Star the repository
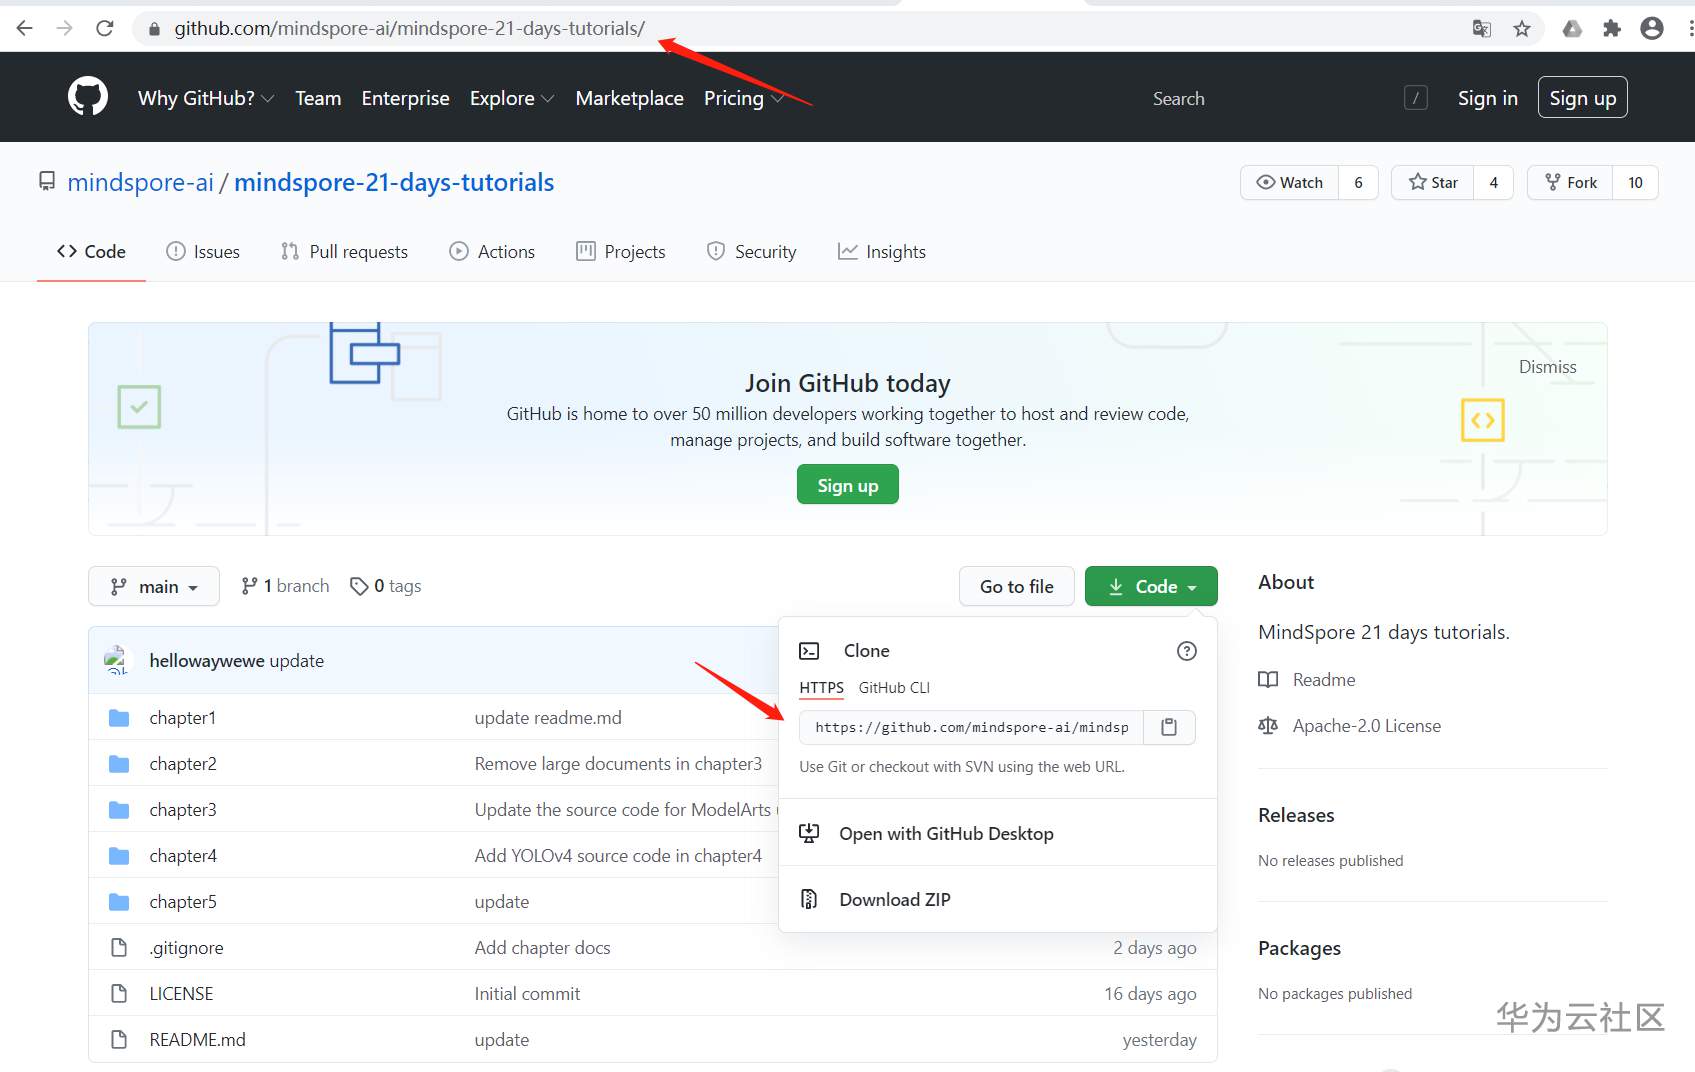Viewport: 1695px width, 1072px height. (1433, 183)
